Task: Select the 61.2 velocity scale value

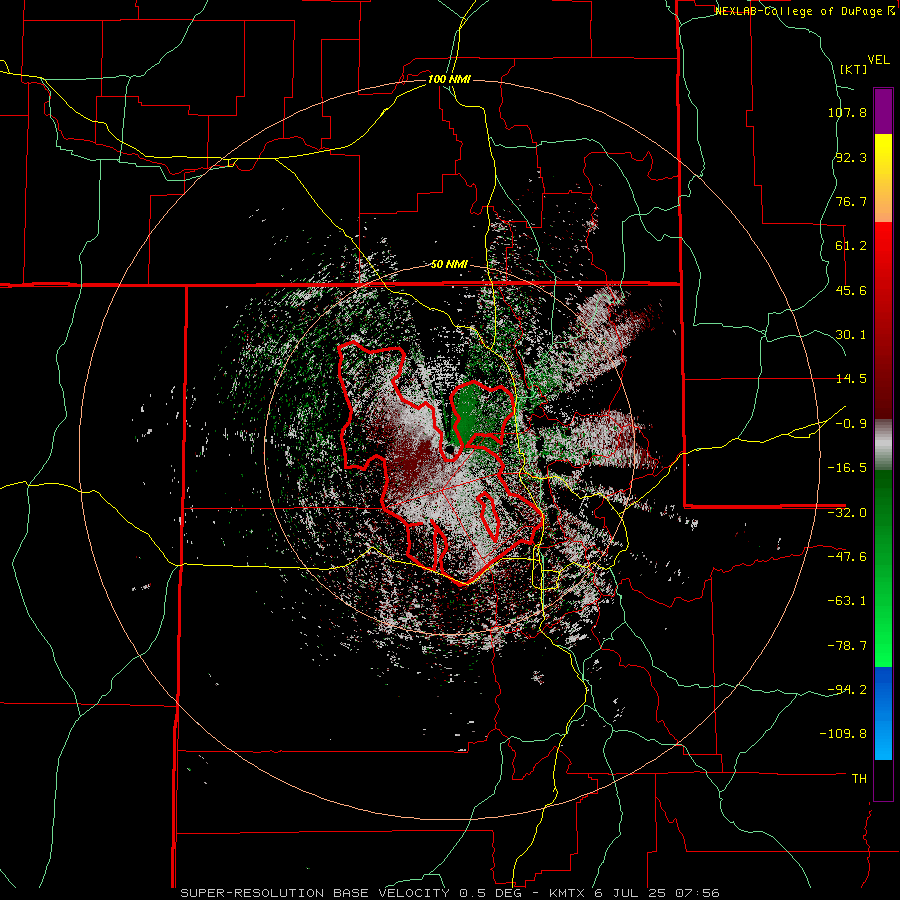Action: (x=851, y=246)
